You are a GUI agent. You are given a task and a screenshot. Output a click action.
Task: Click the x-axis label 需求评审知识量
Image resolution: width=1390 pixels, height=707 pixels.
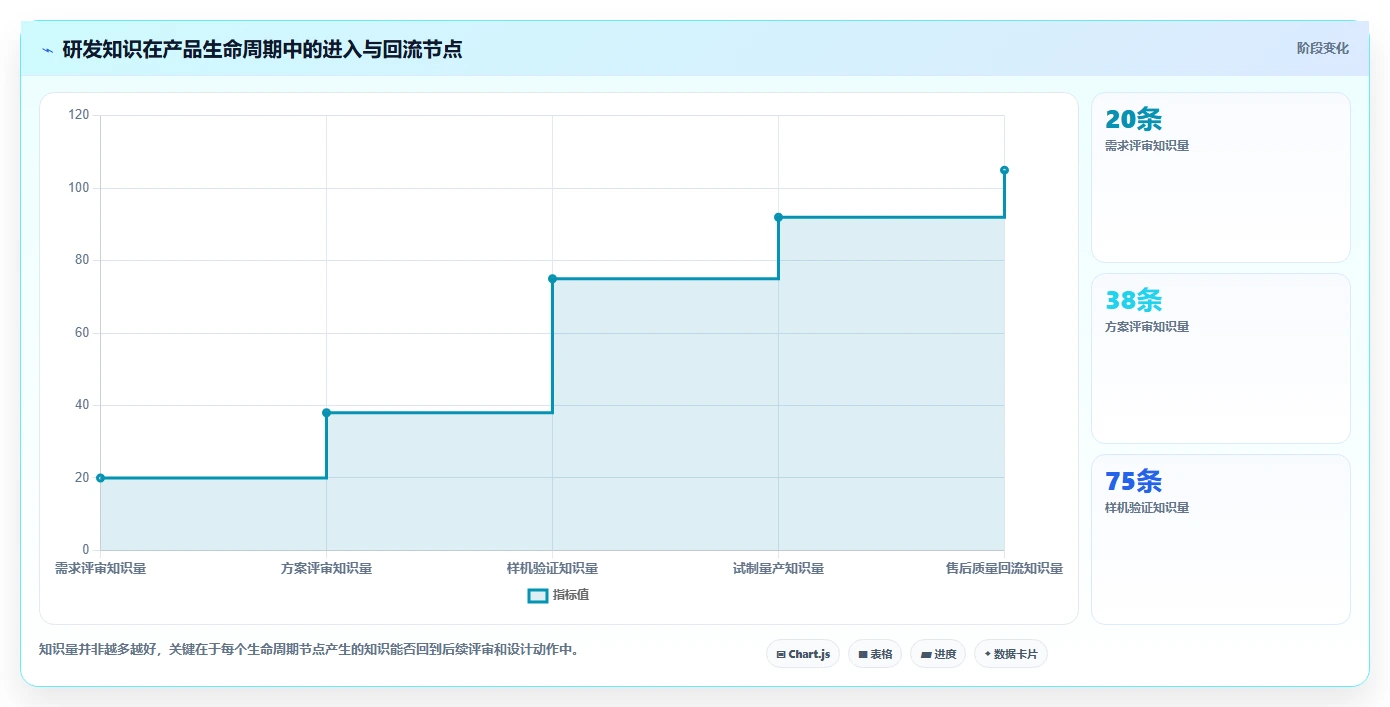pos(100,568)
